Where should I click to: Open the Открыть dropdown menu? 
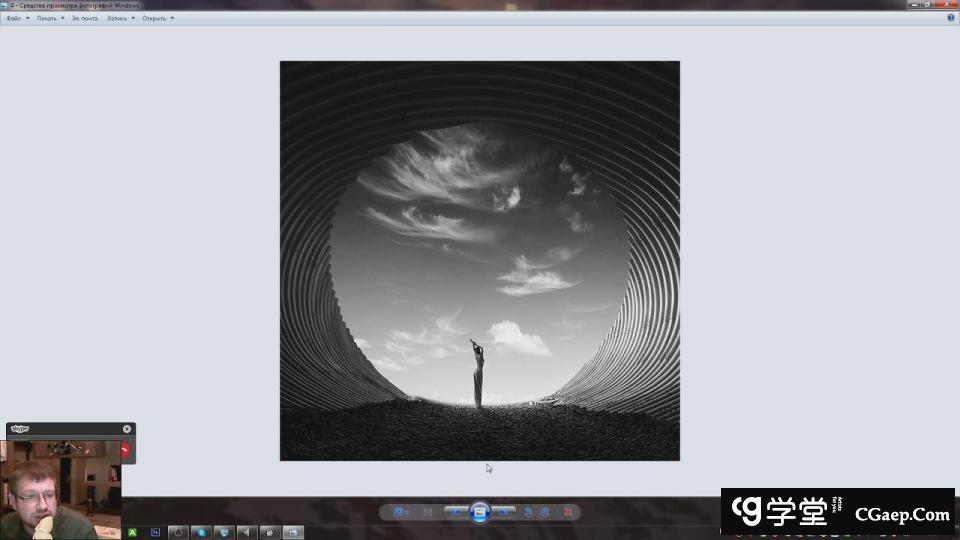coord(157,18)
